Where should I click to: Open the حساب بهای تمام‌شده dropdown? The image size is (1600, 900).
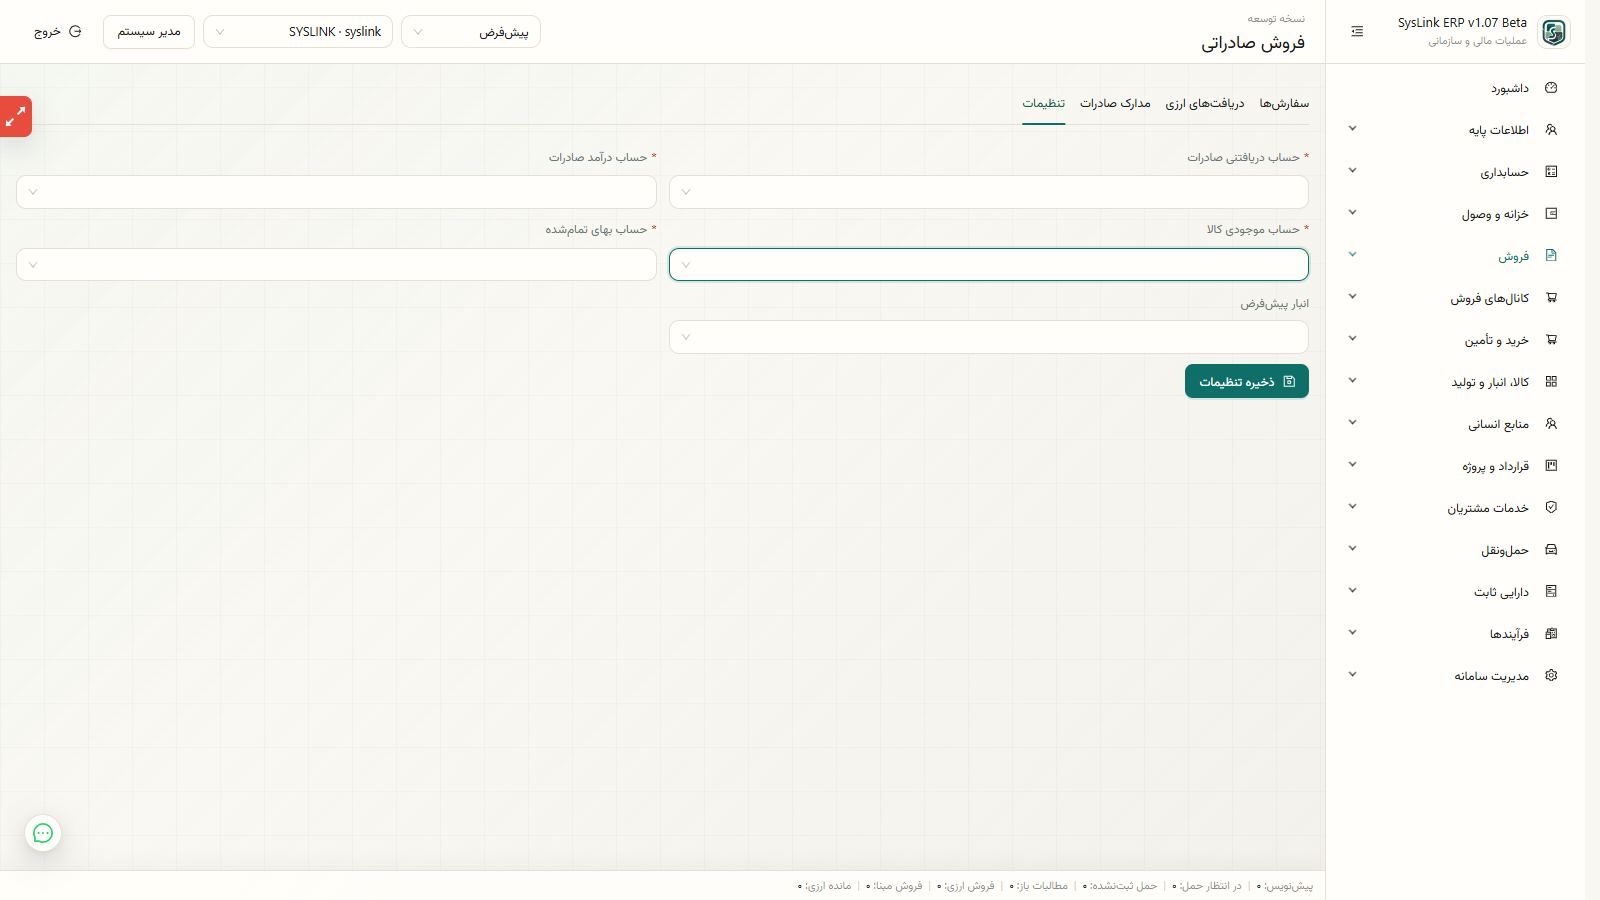click(x=336, y=265)
